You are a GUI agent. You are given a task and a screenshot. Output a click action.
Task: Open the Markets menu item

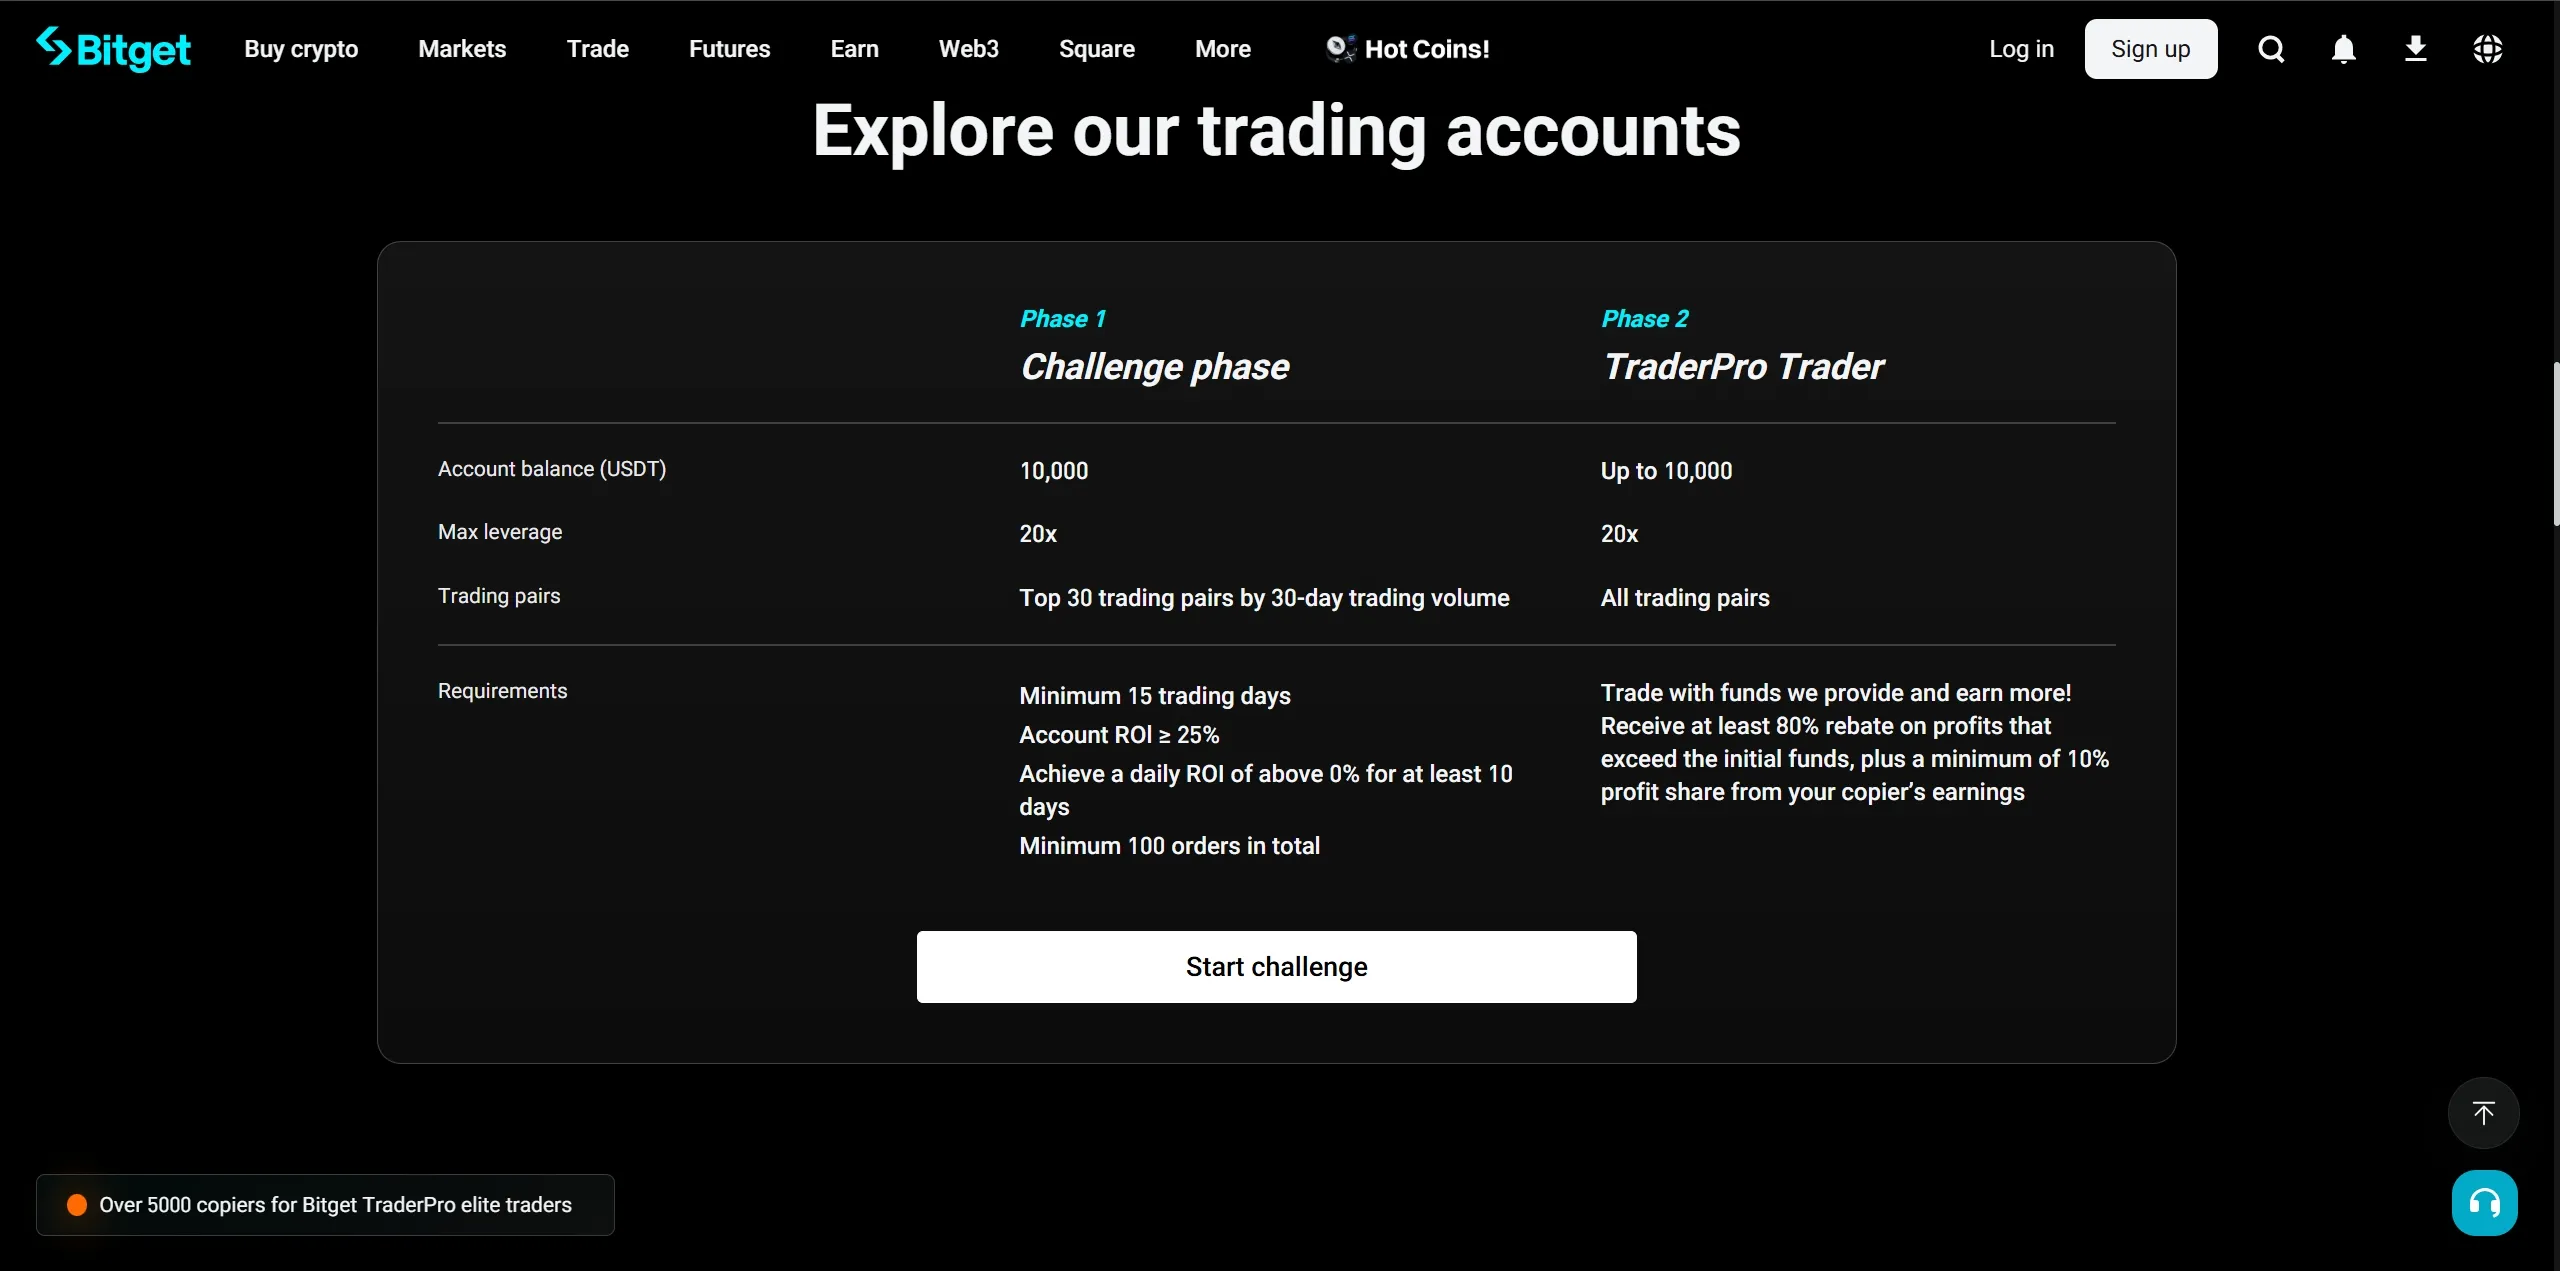462,49
